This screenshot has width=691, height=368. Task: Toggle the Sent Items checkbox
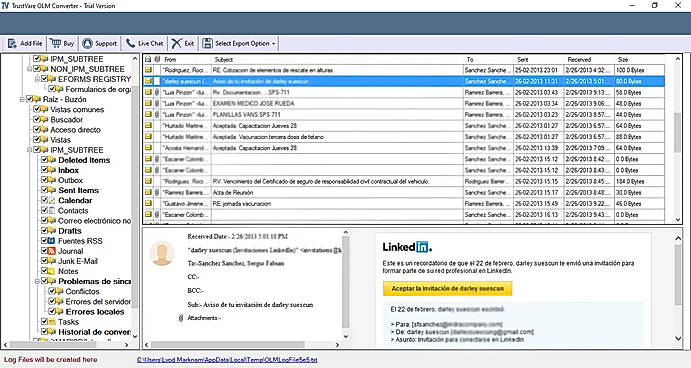coord(45,190)
